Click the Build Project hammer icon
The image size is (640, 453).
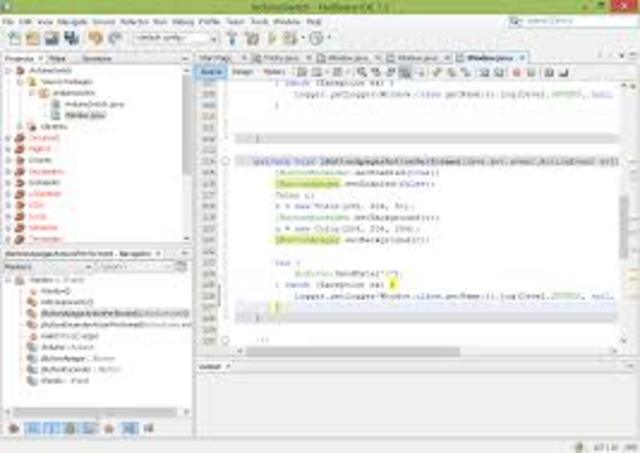click(x=232, y=38)
